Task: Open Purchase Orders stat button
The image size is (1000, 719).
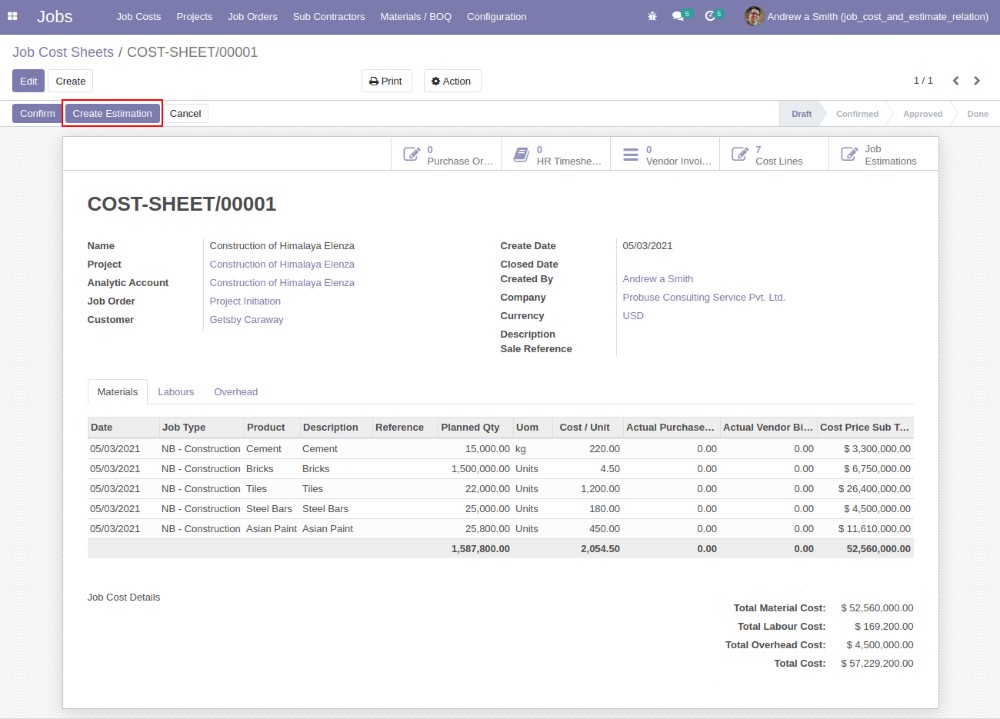Action: pyautogui.click(x=446, y=155)
